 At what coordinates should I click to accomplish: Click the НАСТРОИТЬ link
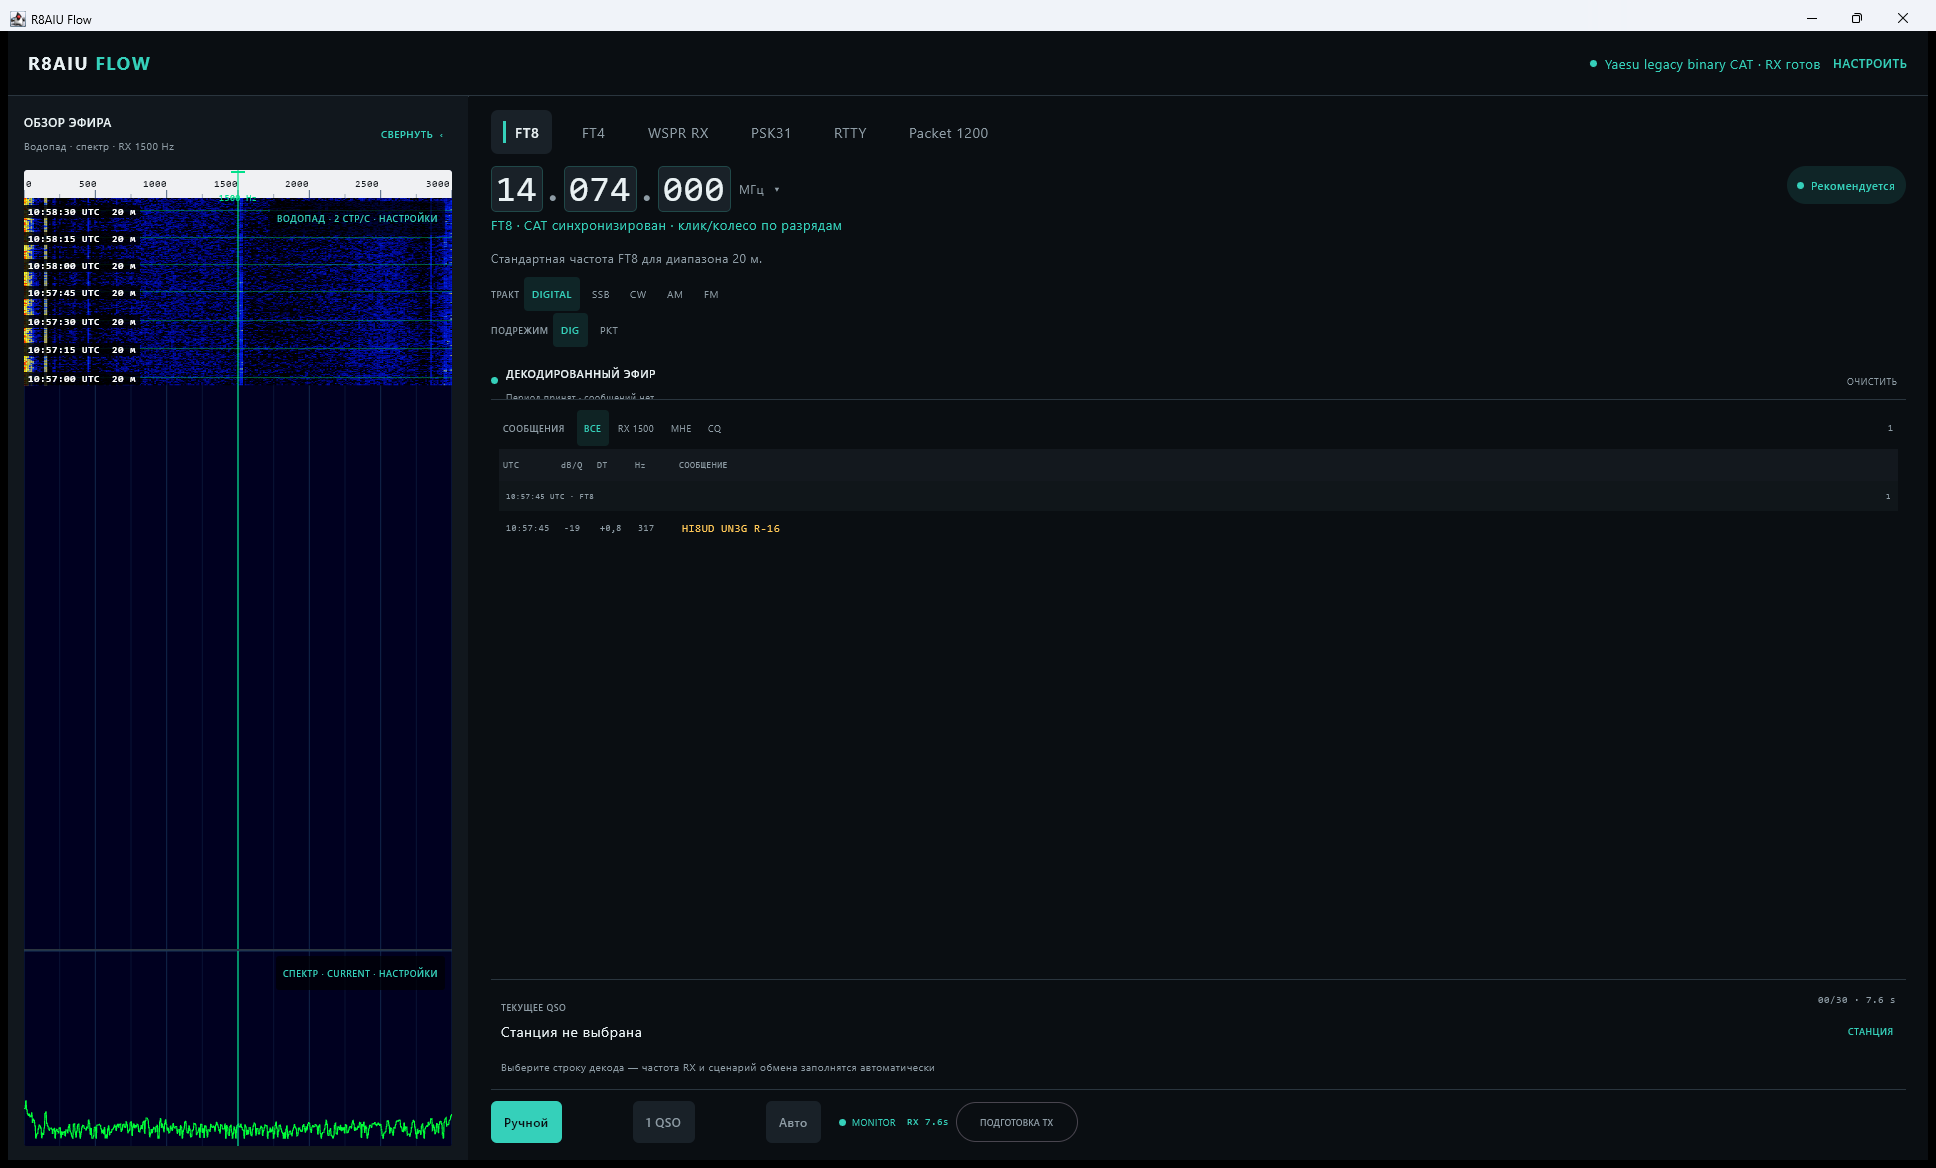[x=1869, y=64]
